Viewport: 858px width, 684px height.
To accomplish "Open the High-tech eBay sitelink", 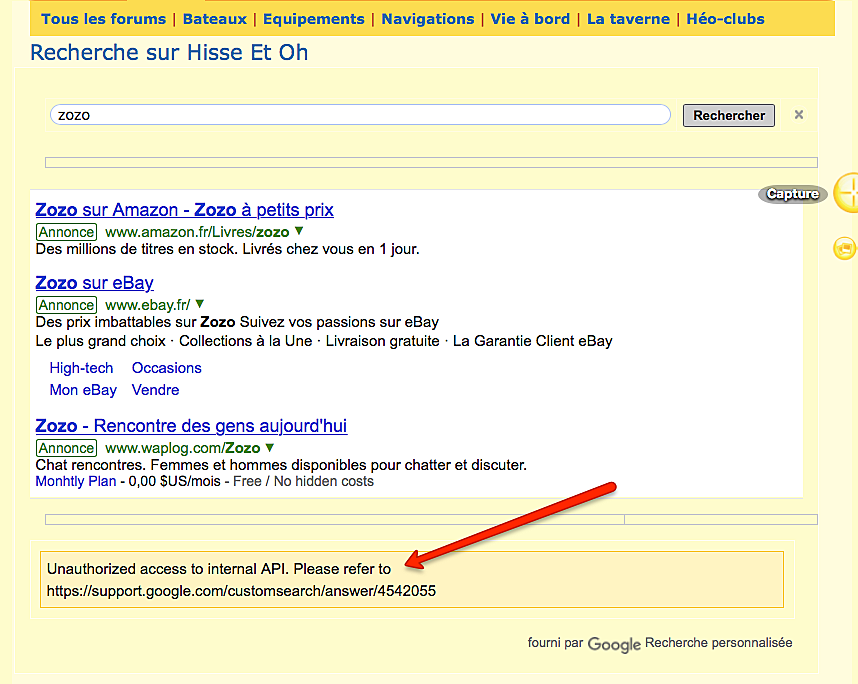I will pyautogui.click(x=81, y=368).
